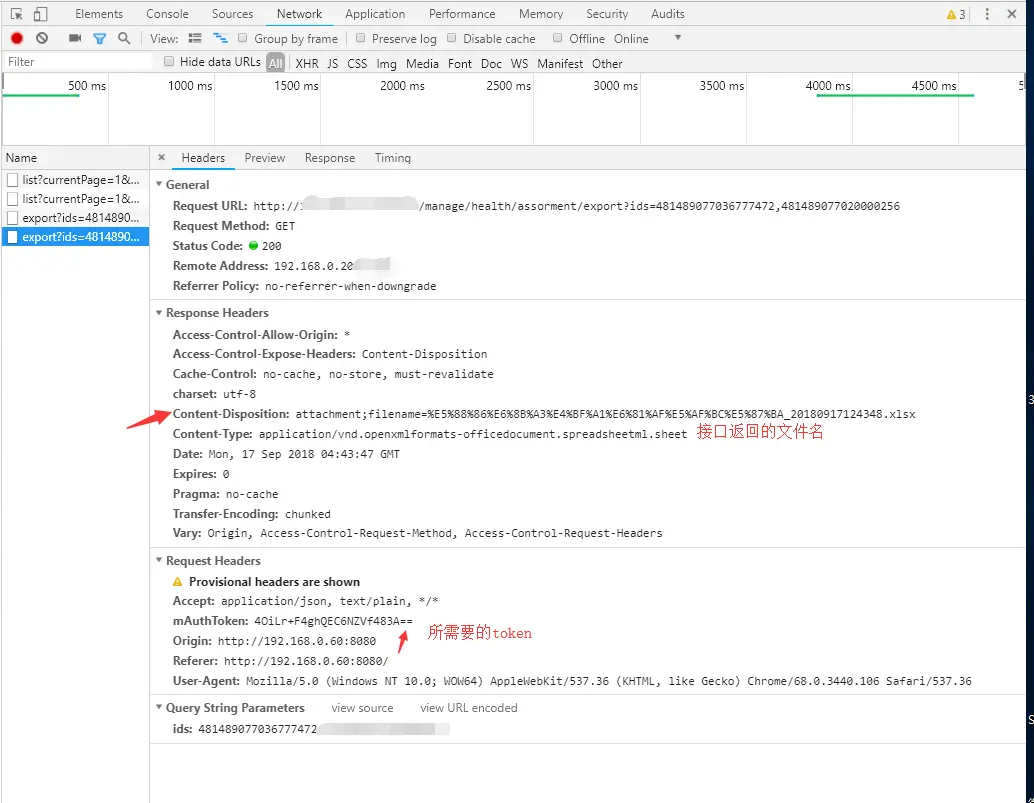
Task: Open the DevTools three-dot customize menu
Action: [986, 13]
